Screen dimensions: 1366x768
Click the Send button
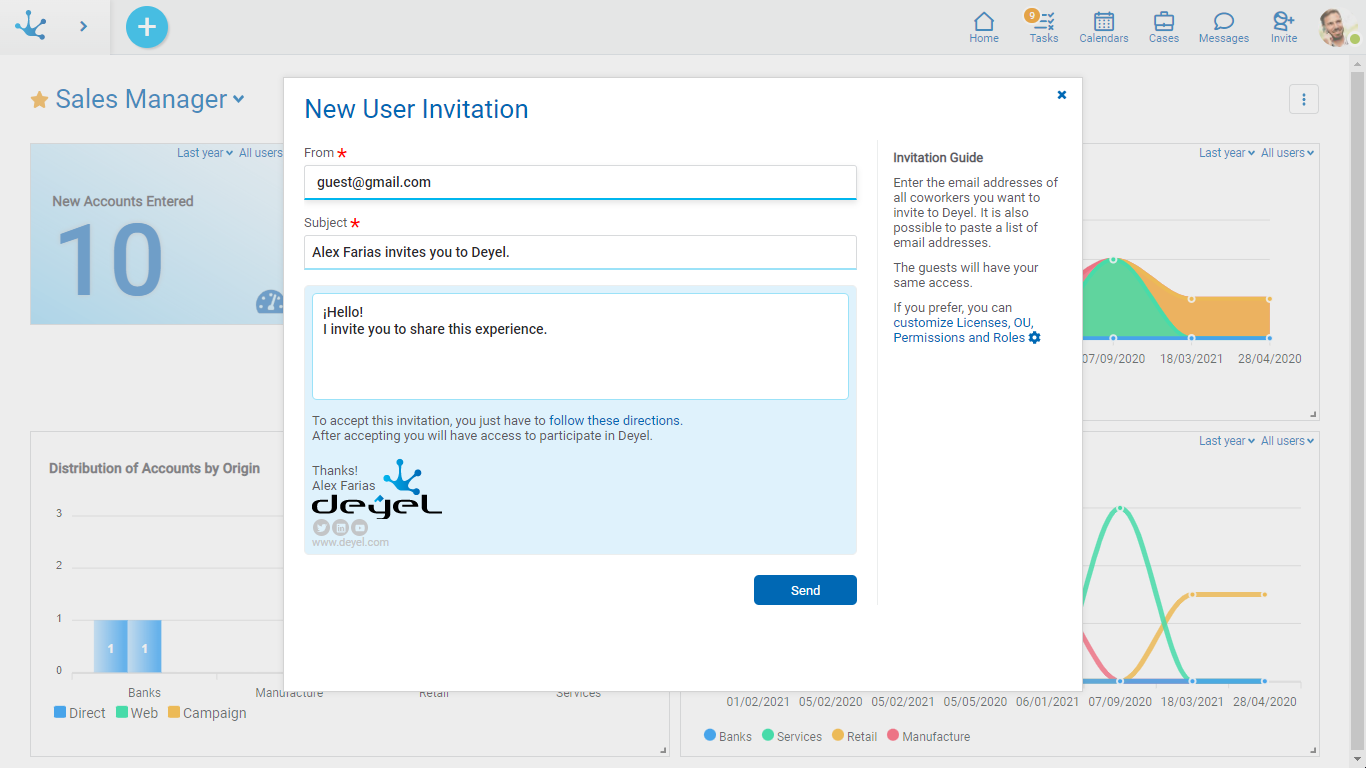tap(805, 590)
